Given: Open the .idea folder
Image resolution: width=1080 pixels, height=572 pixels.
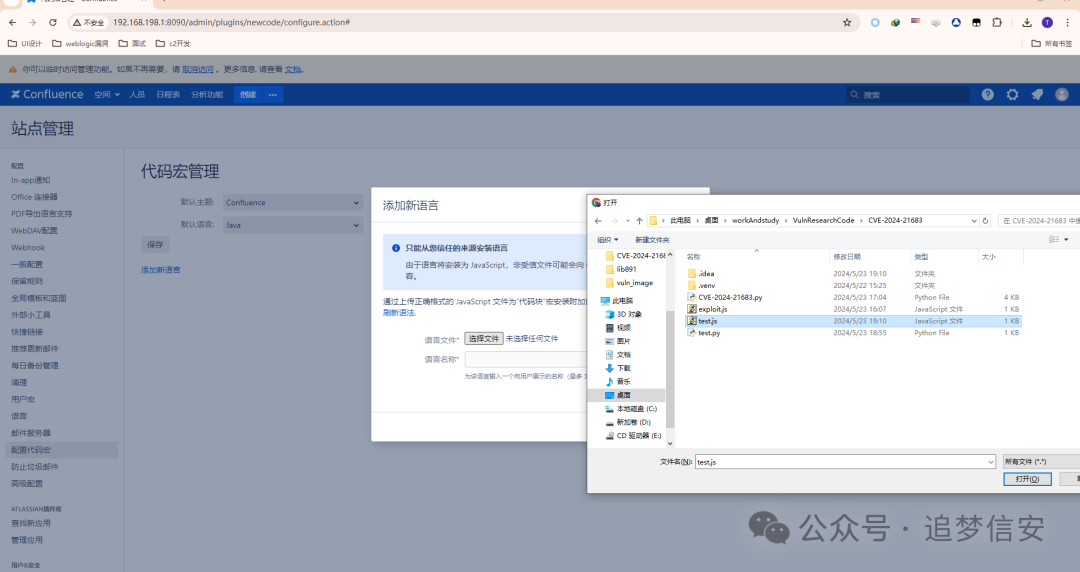Looking at the screenshot, I should [706, 274].
